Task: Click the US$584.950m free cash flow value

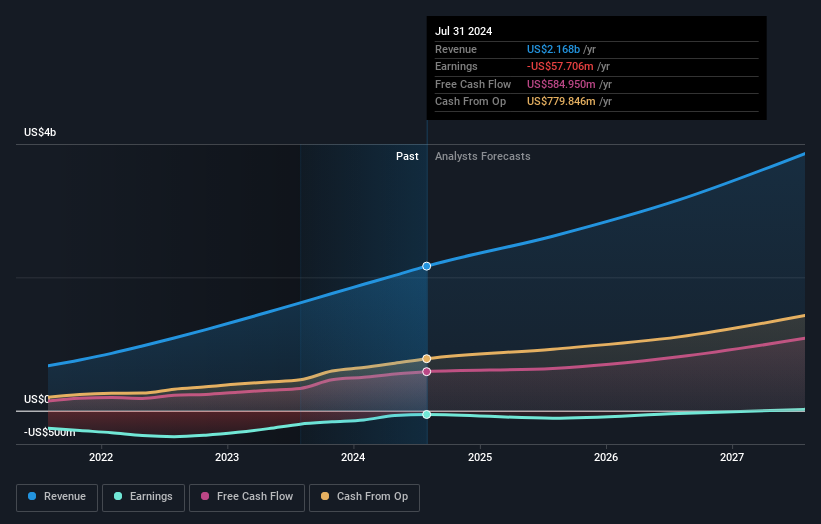Action: (561, 84)
